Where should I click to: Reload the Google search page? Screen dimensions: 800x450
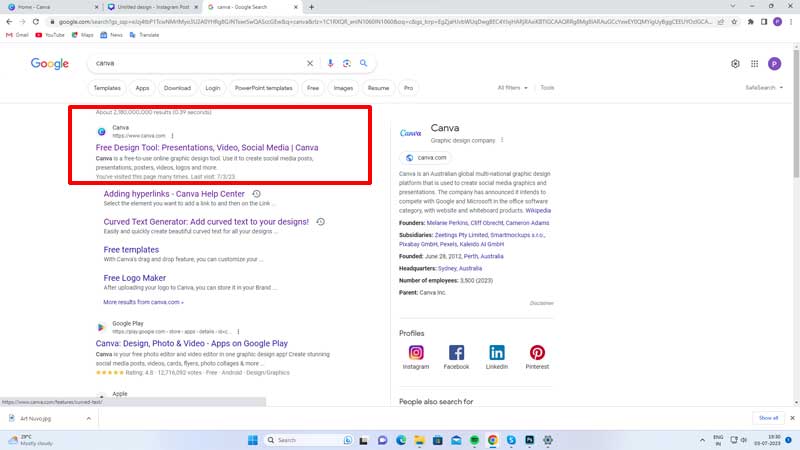(x=36, y=22)
